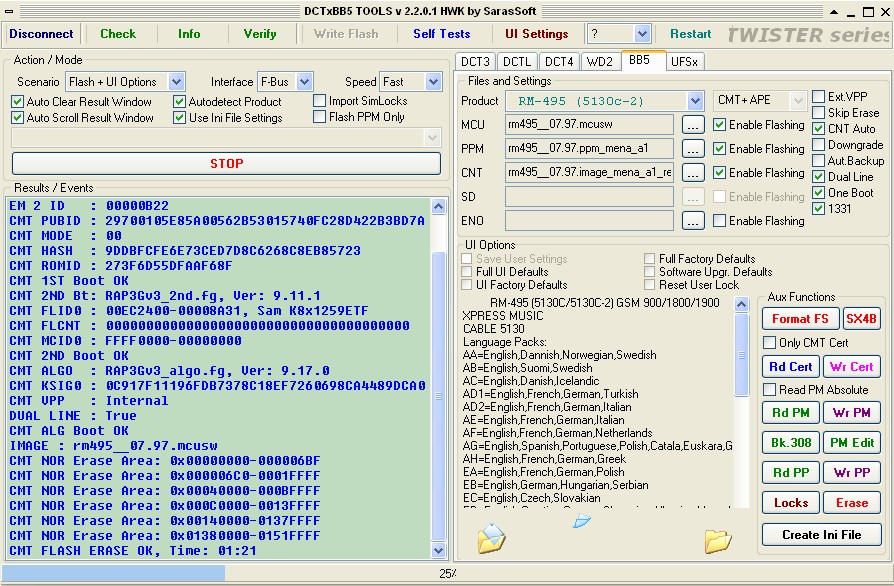Click Create Ini File button

[x=822, y=535]
